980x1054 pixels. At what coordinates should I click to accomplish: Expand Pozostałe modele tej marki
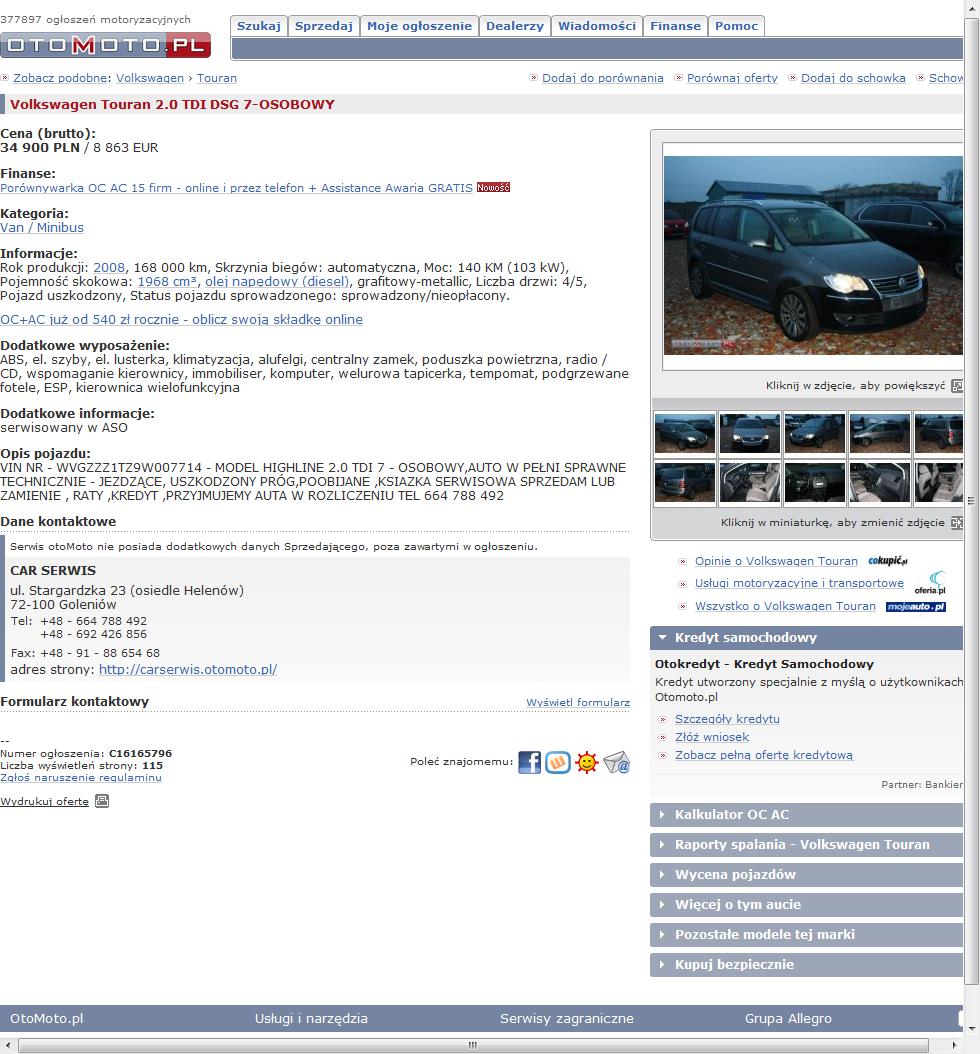tap(807, 934)
